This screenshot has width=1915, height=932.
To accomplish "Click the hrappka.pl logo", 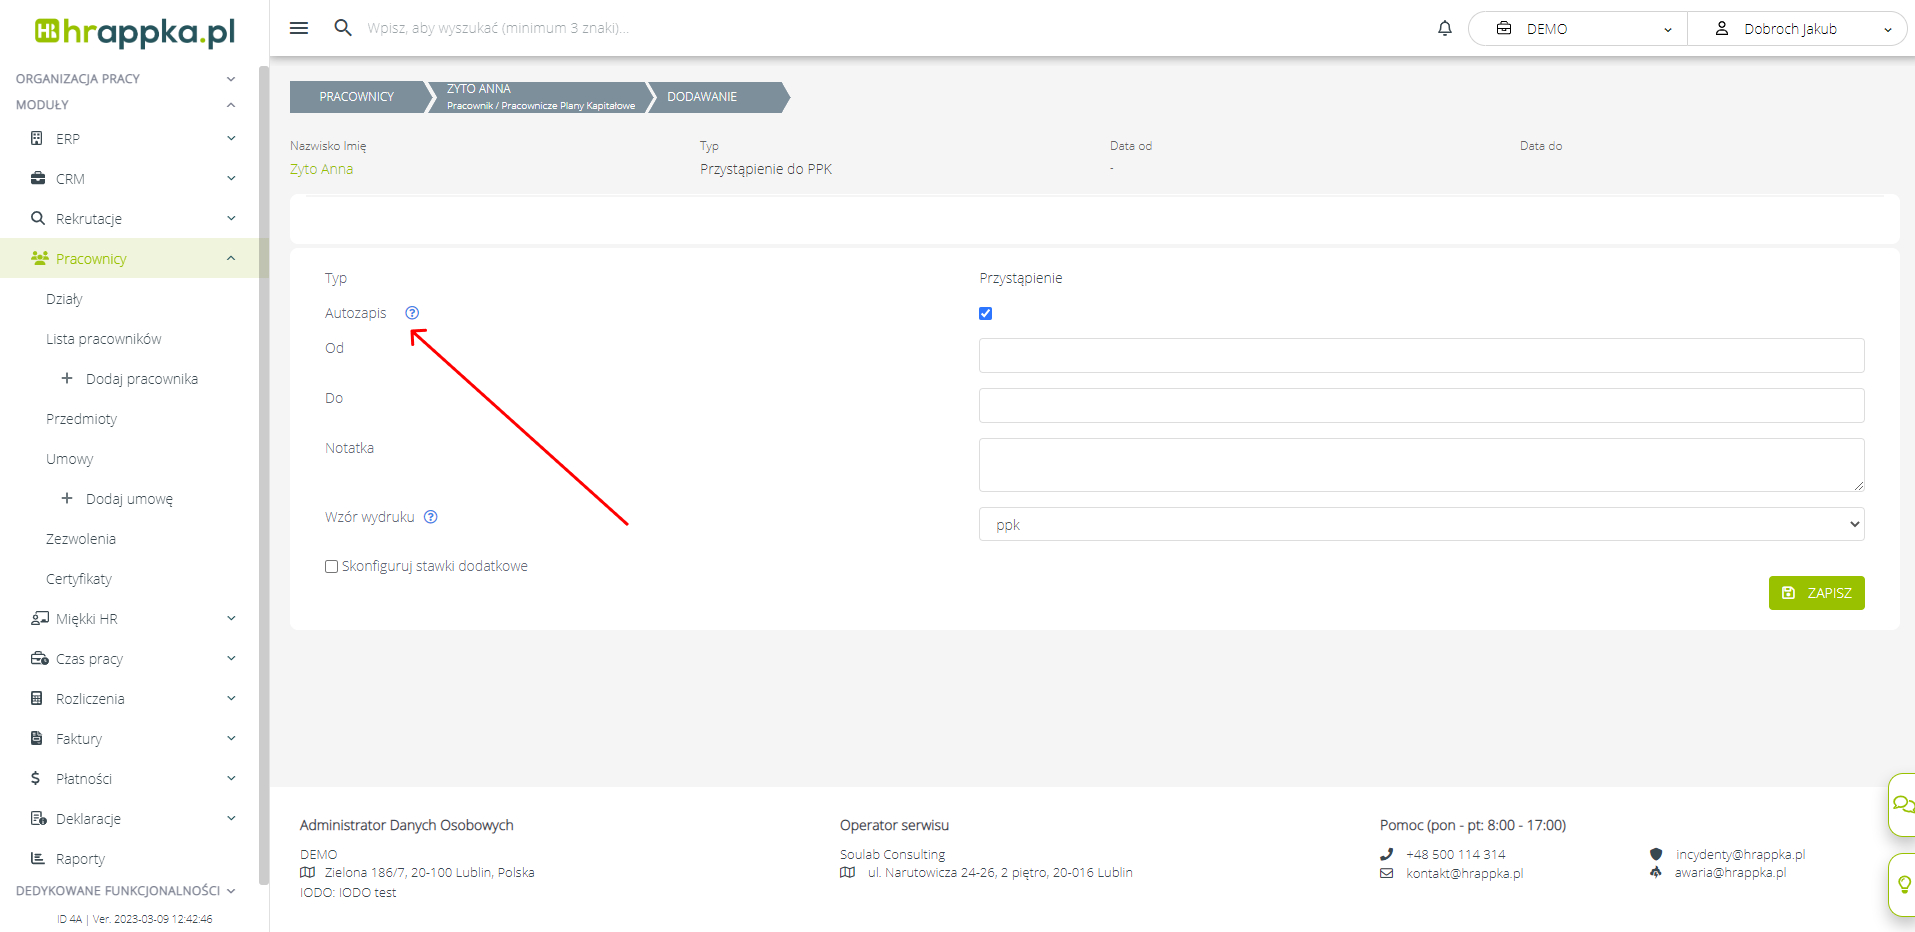I will [x=135, y=32].
